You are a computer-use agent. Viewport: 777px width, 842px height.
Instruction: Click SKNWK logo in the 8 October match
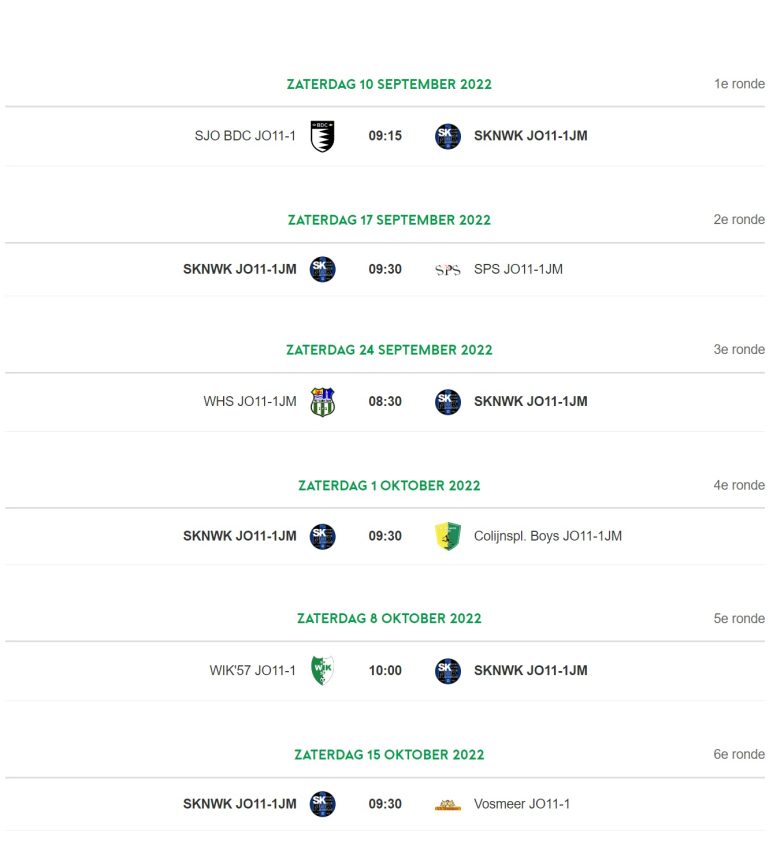pos(447,671)
